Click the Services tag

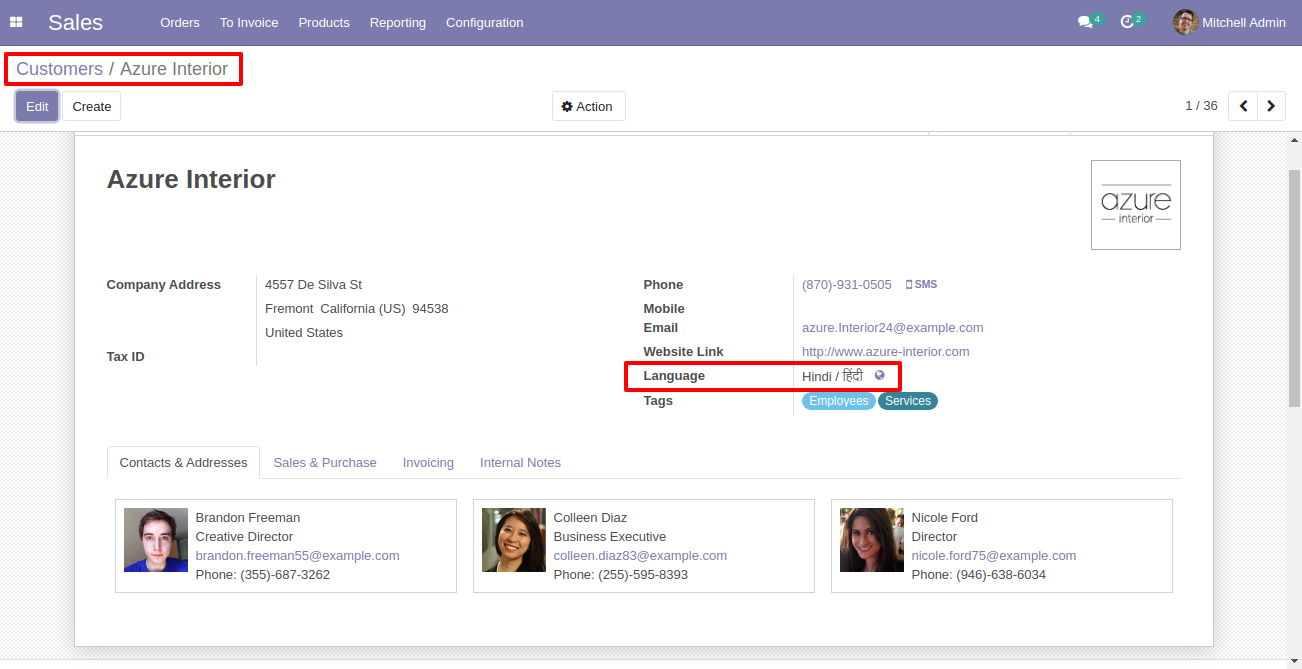coord(908,401)
